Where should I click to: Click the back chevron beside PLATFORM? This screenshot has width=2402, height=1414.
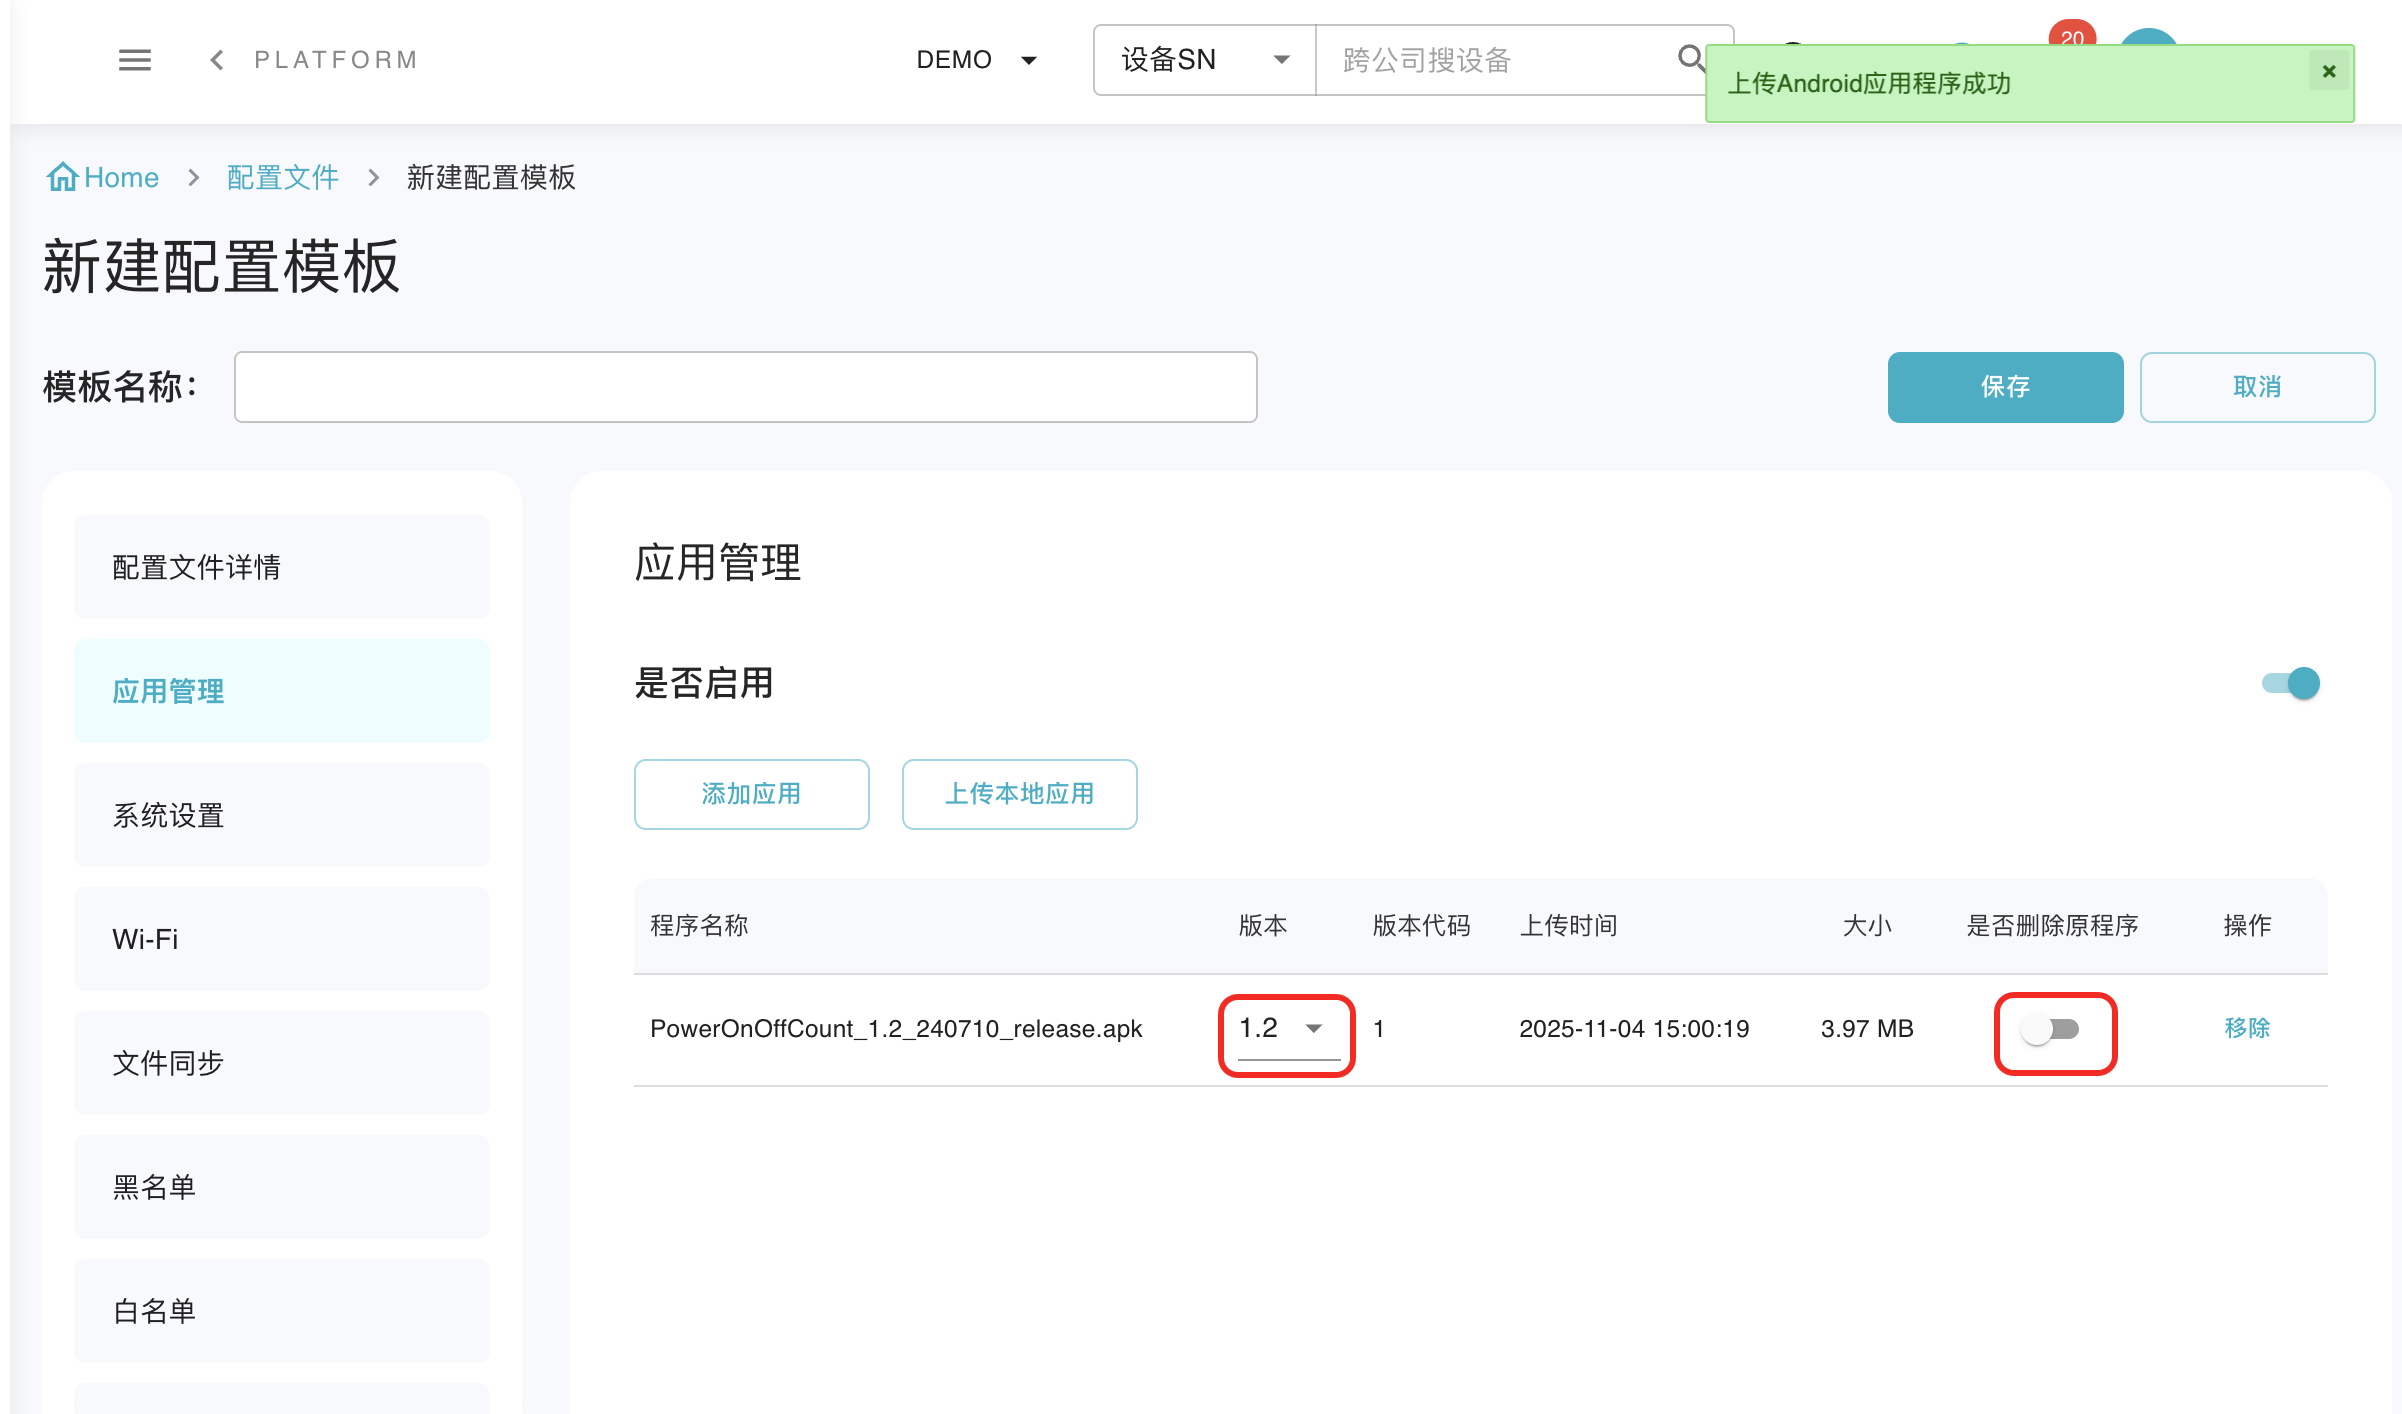[x=217, y=60]
